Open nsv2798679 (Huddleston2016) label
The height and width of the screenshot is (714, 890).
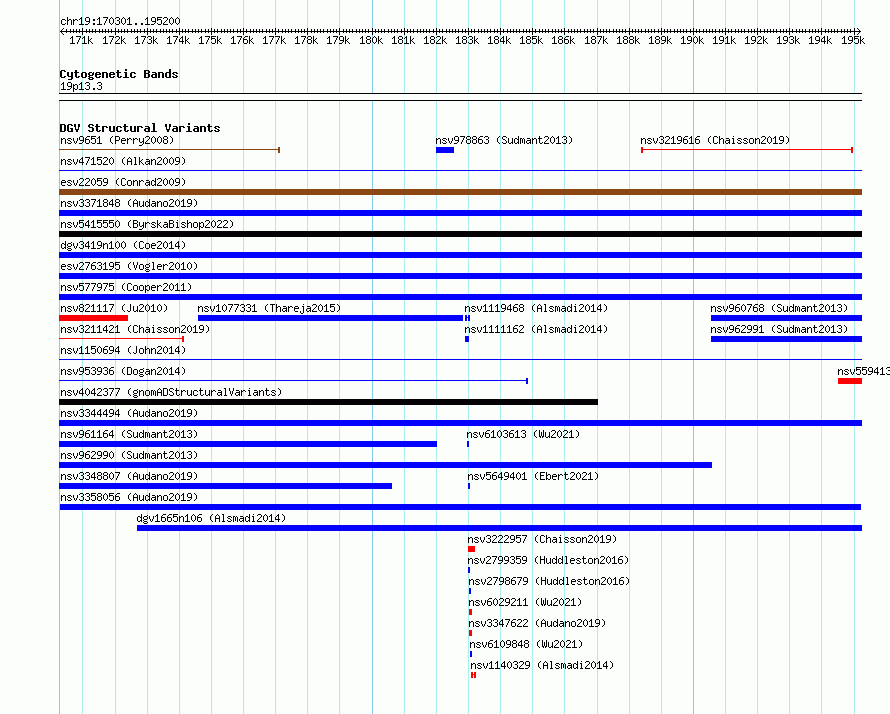[x=549, y=581]
